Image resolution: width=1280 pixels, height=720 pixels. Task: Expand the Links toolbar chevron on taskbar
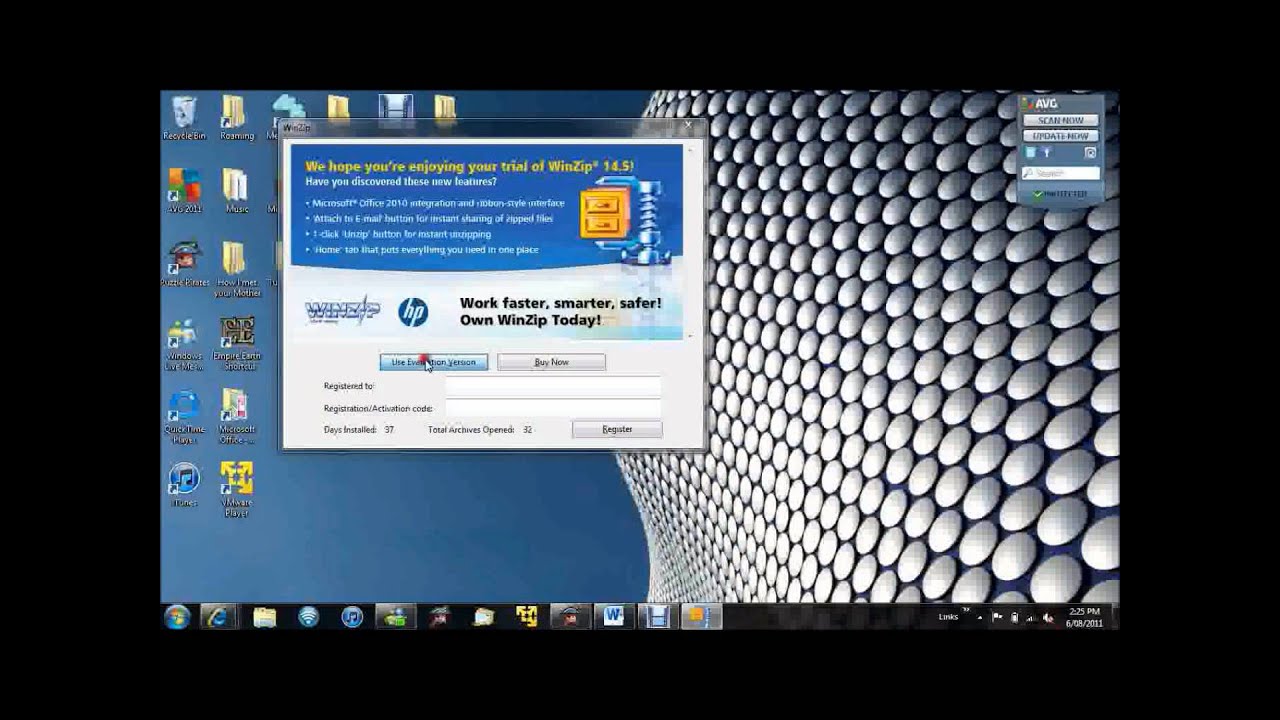[x=966, y=610]
